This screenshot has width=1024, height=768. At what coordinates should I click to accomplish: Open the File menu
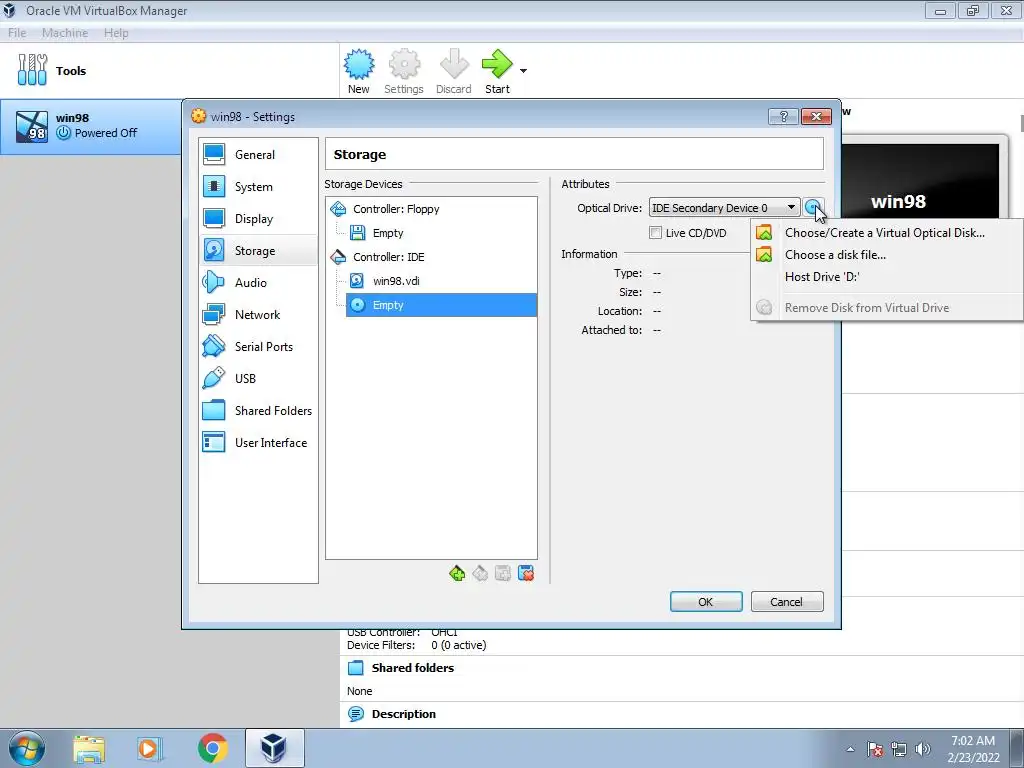(17, 33)
